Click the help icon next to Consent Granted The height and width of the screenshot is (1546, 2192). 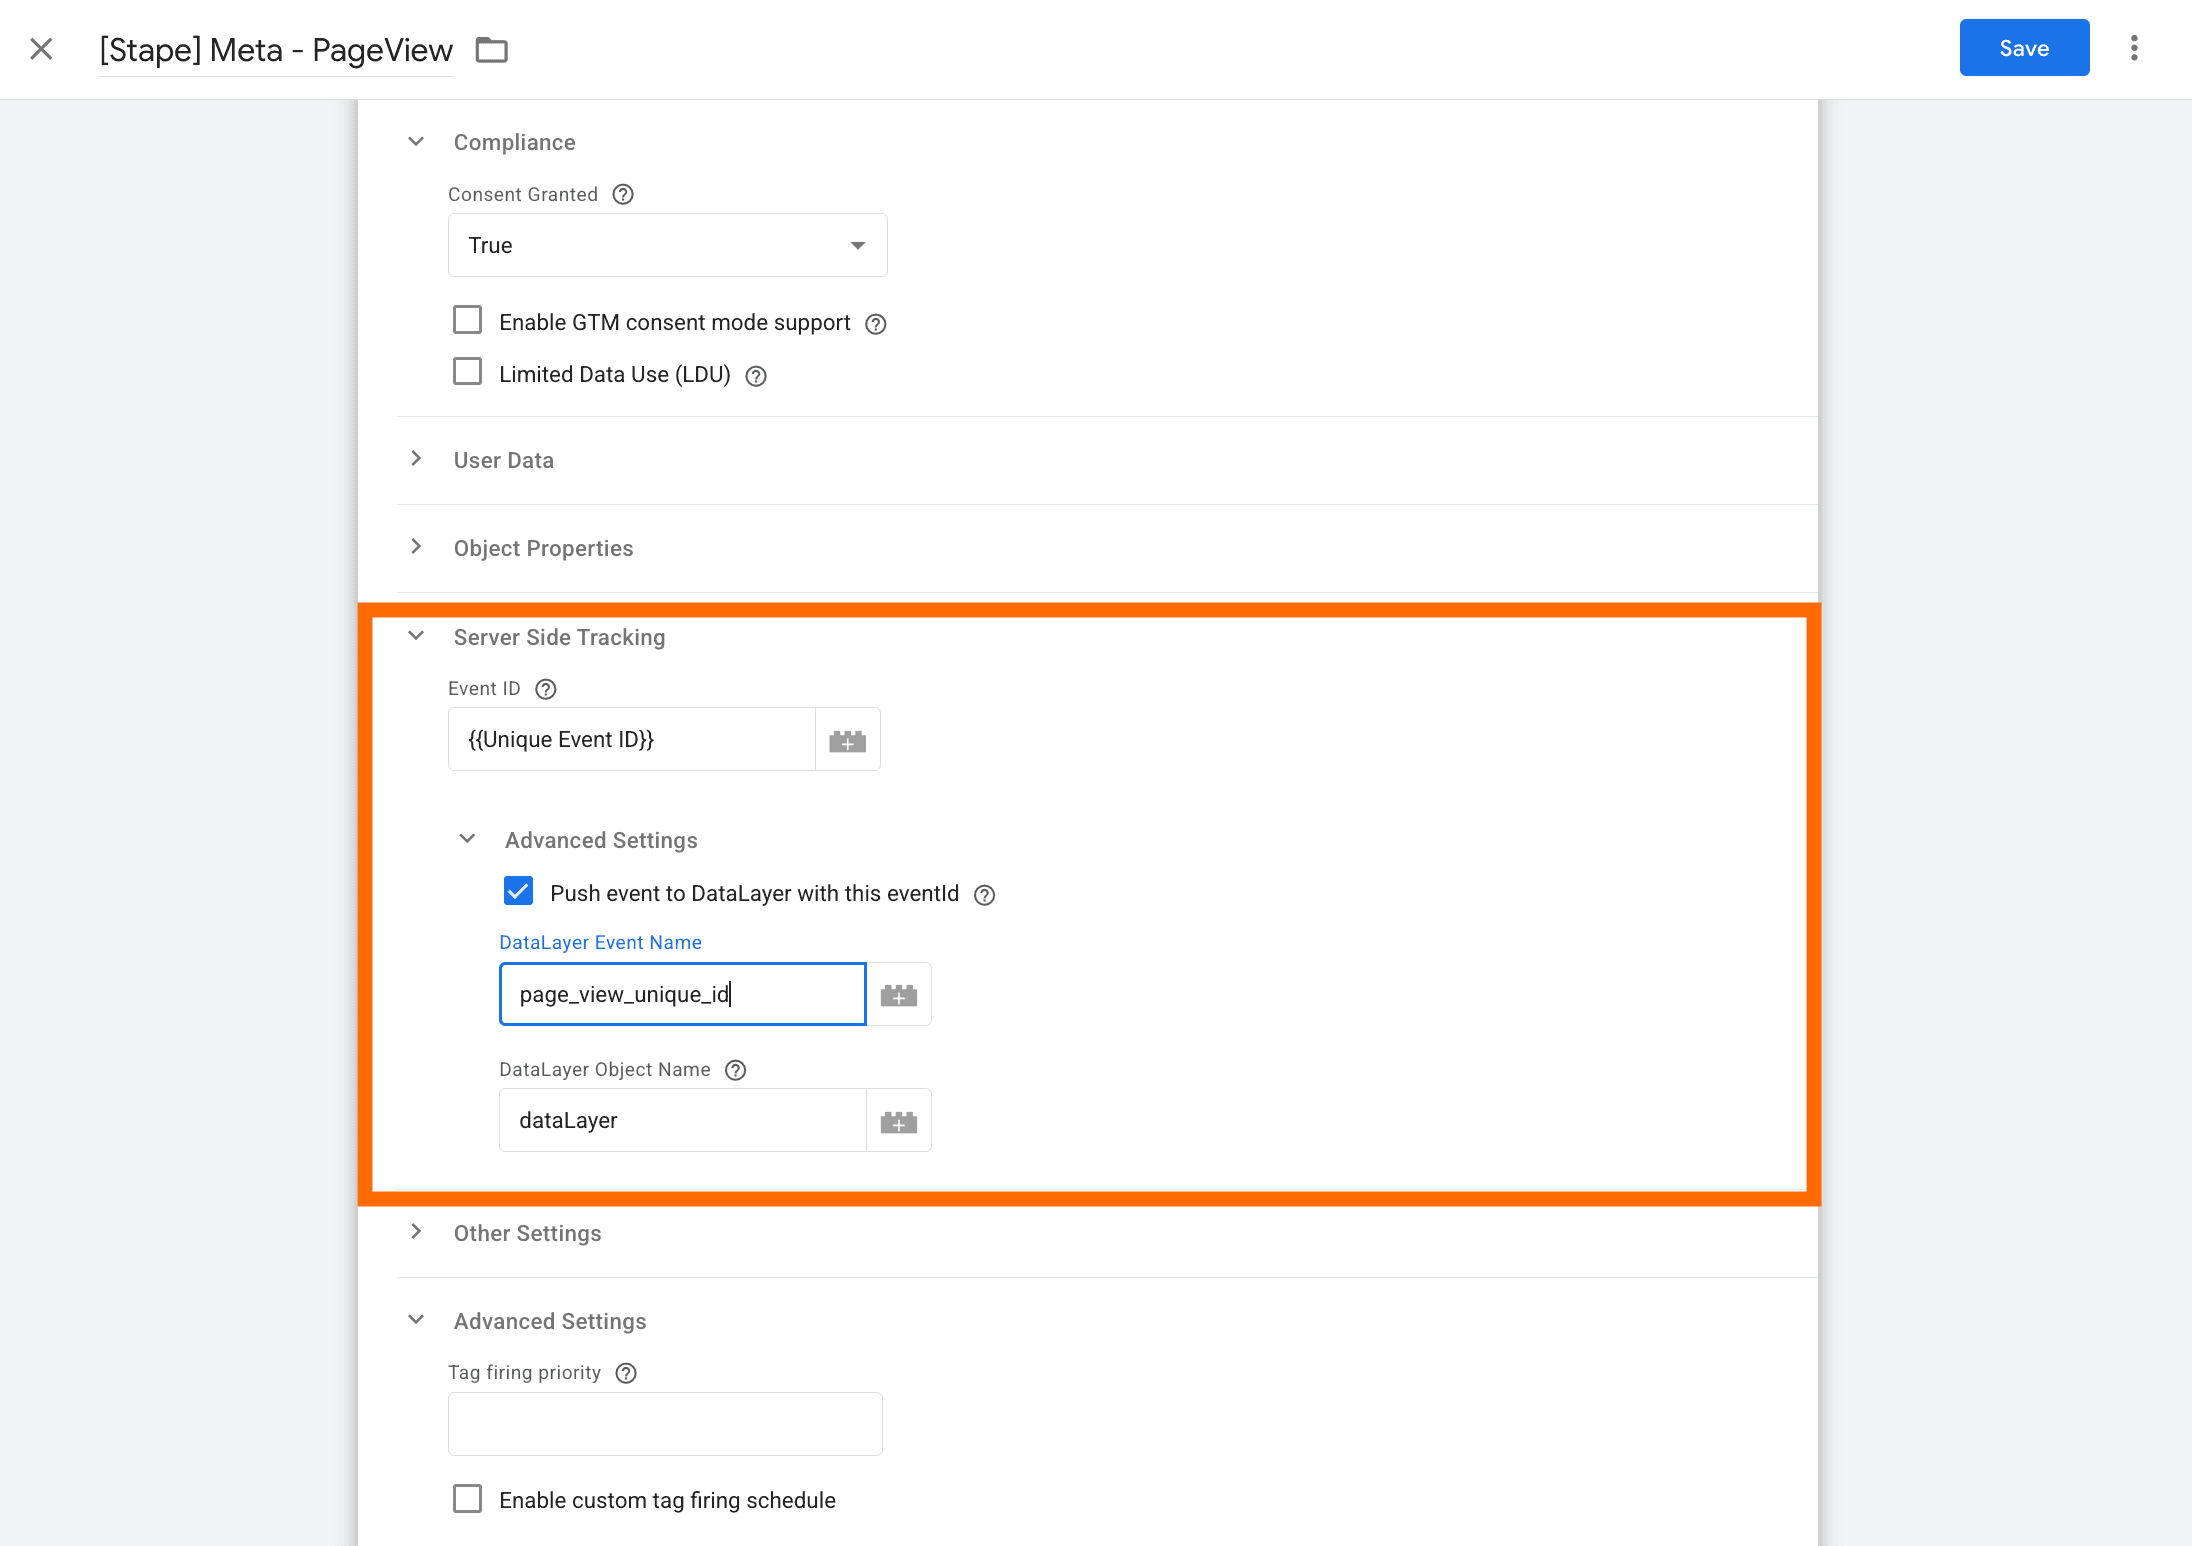(x=623, y=194)
